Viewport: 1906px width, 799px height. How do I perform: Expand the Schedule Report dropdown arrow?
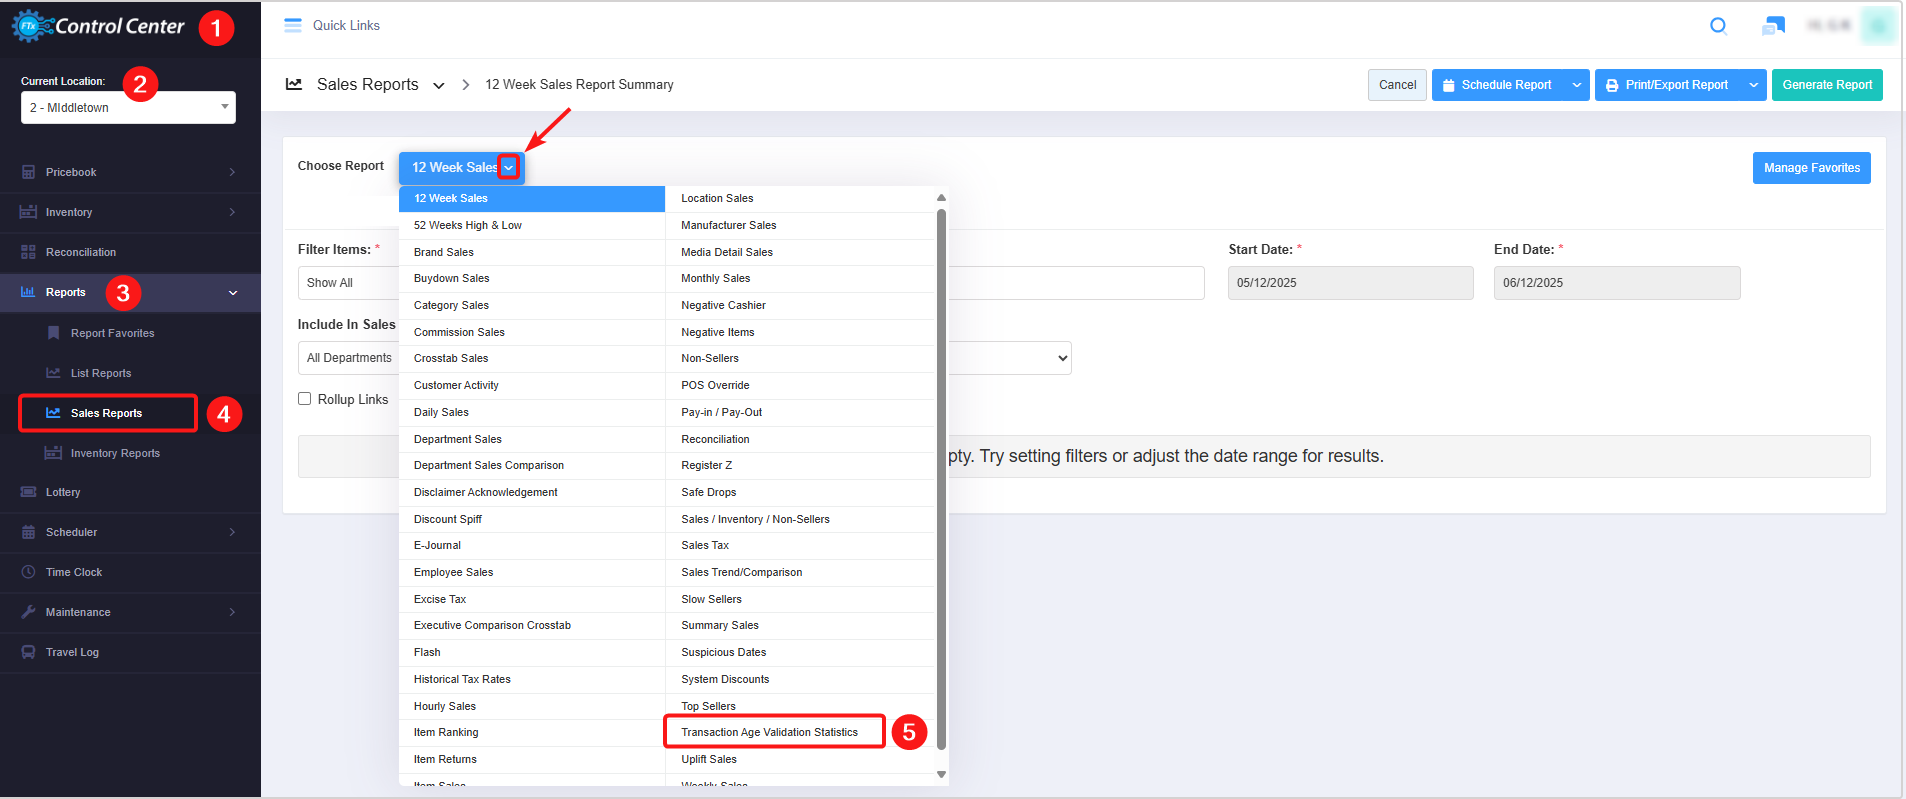[x=1576, y=85]
